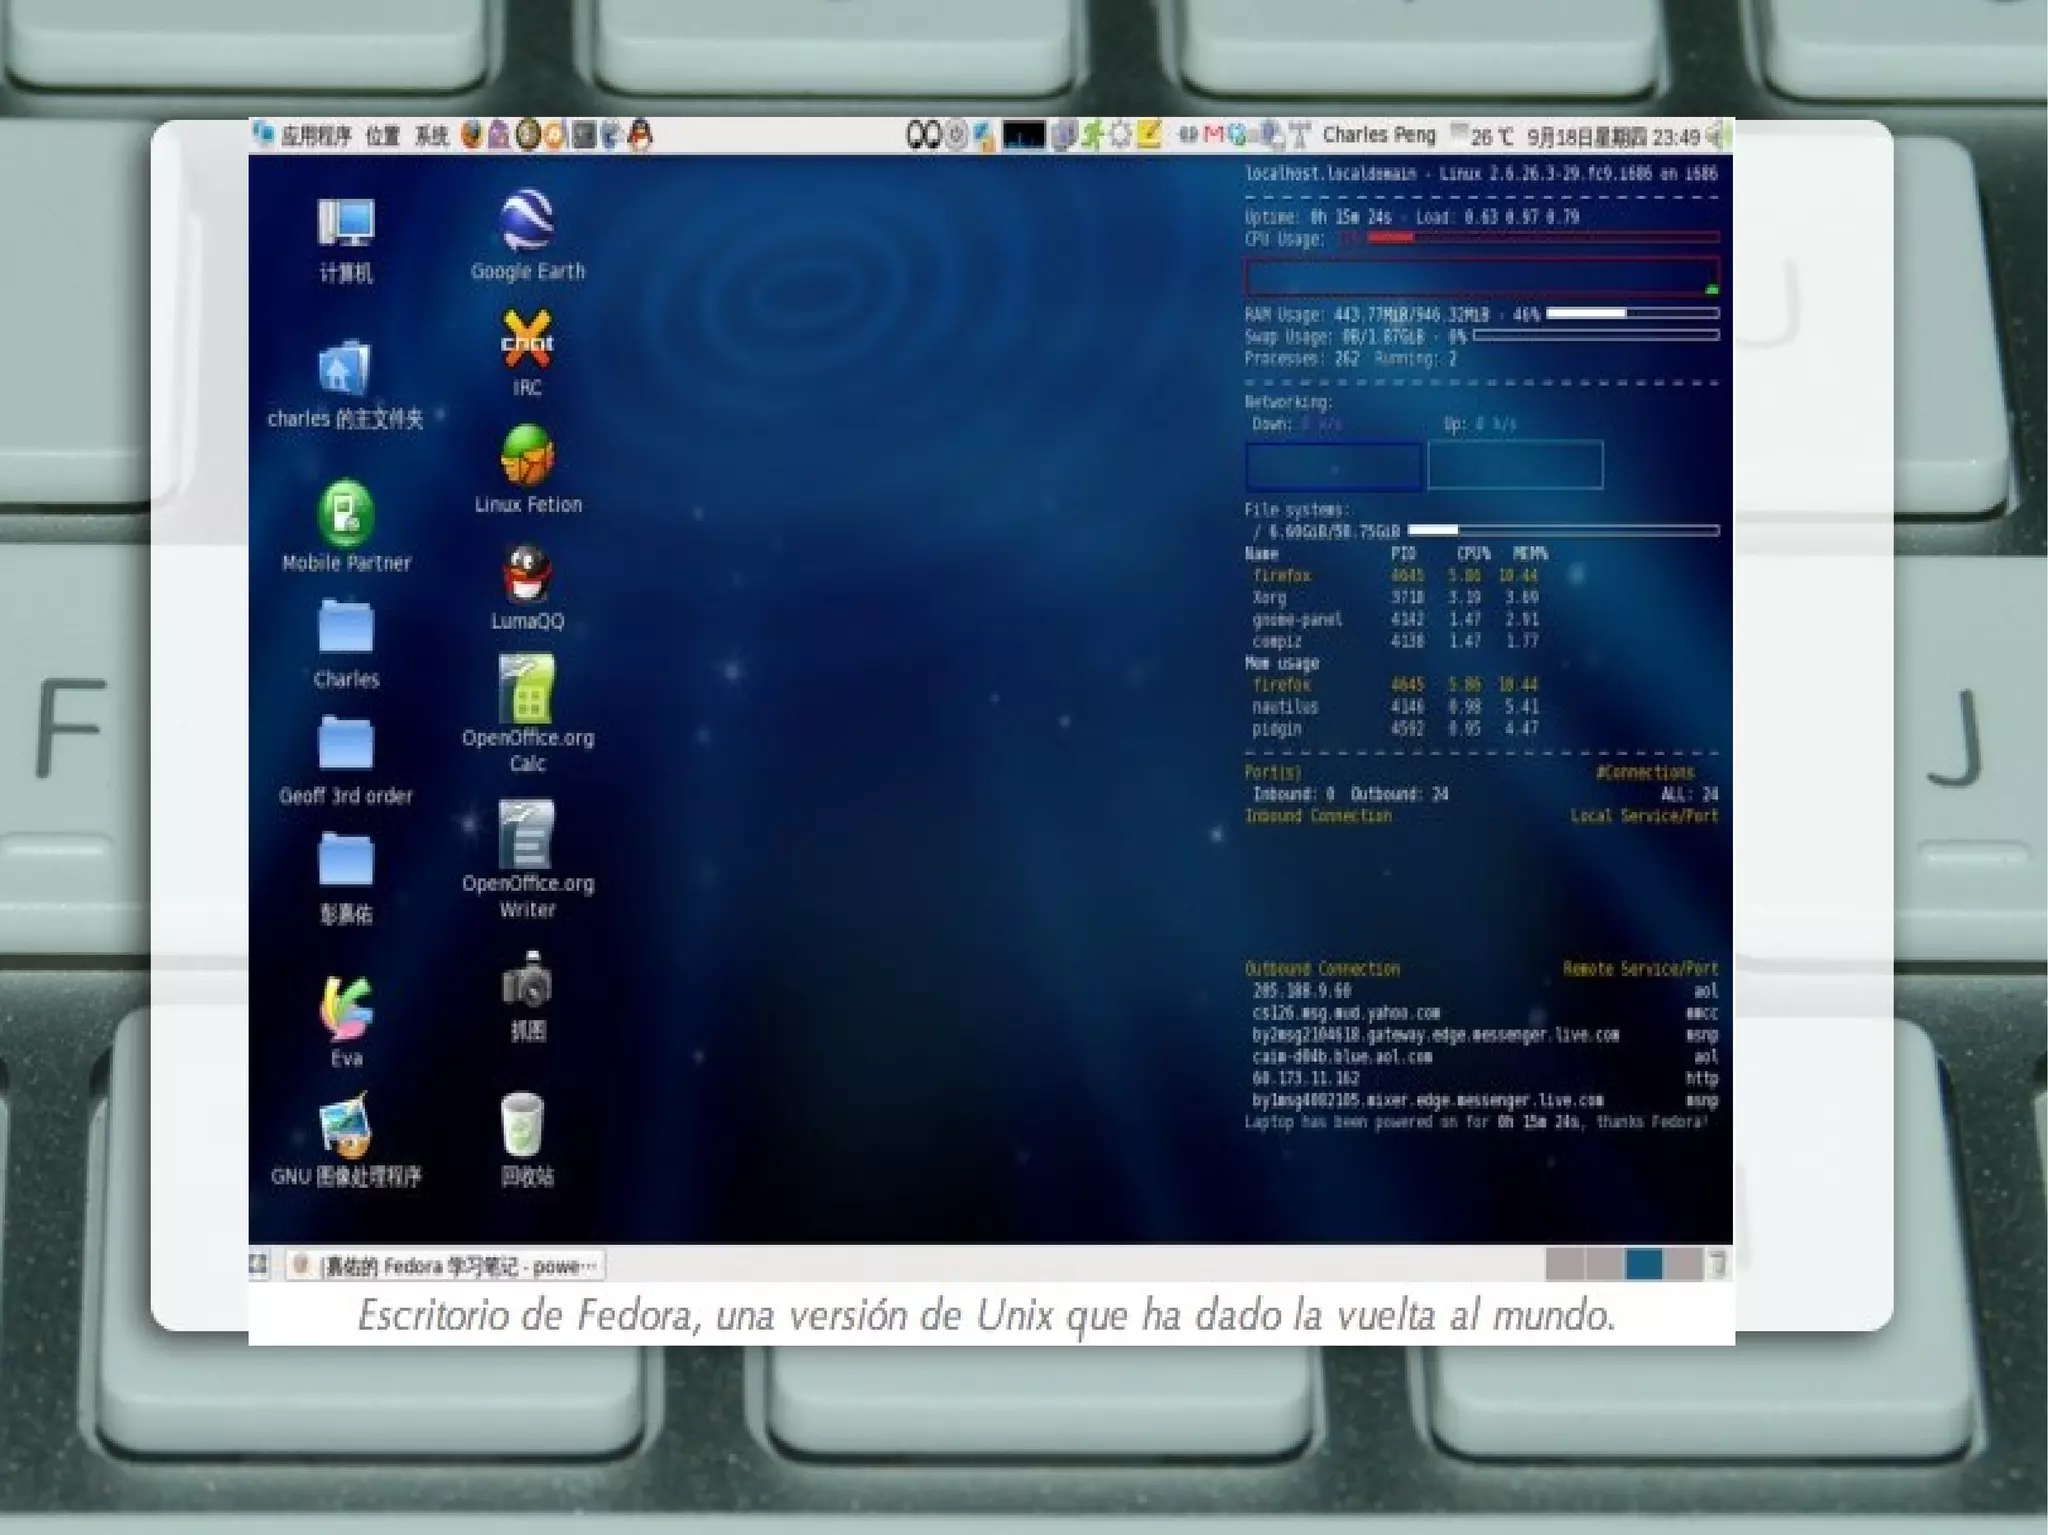Screen dimensions: 2048x1535
Task: Switch to the highlighted blue workspace
Action: click(x=1643, y=1265)
